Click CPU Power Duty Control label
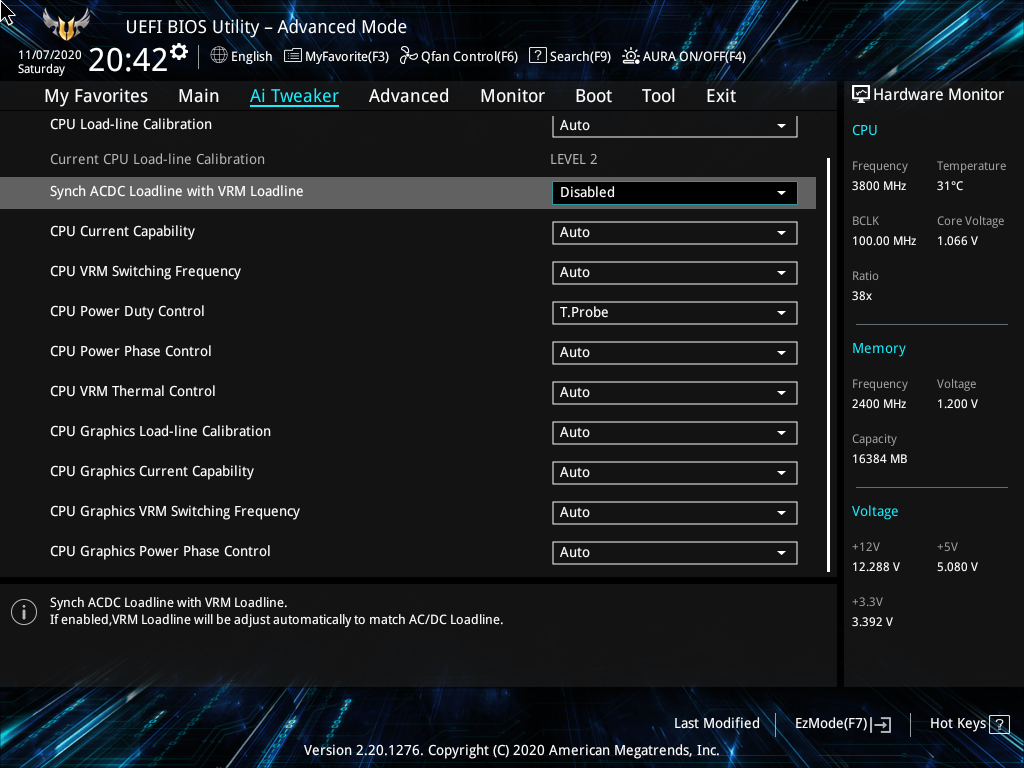Screen dimensions: 1024x768 (x=127, y=312)
